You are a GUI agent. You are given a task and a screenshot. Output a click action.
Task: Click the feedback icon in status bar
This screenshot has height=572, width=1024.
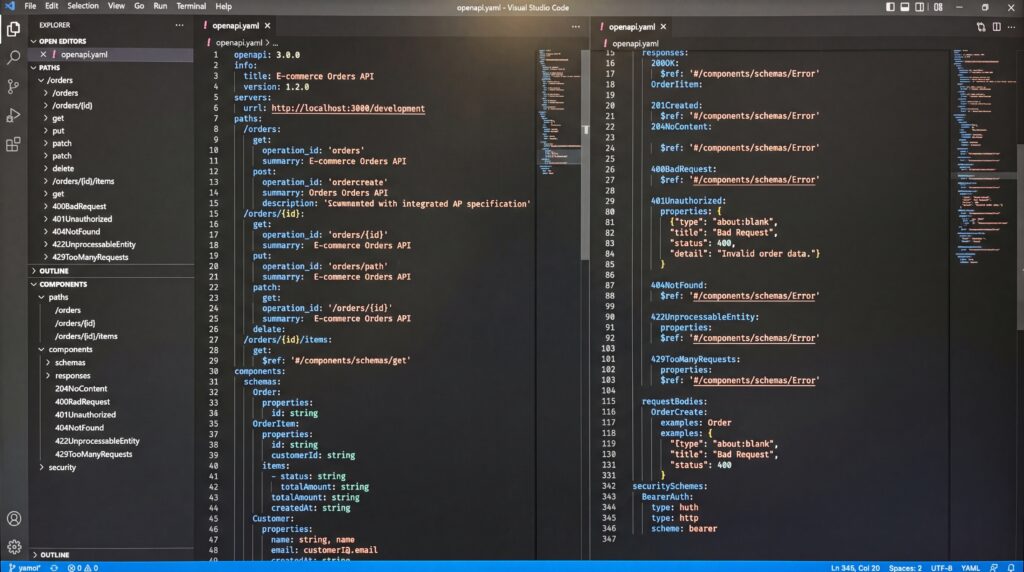[x=994, y=567]
